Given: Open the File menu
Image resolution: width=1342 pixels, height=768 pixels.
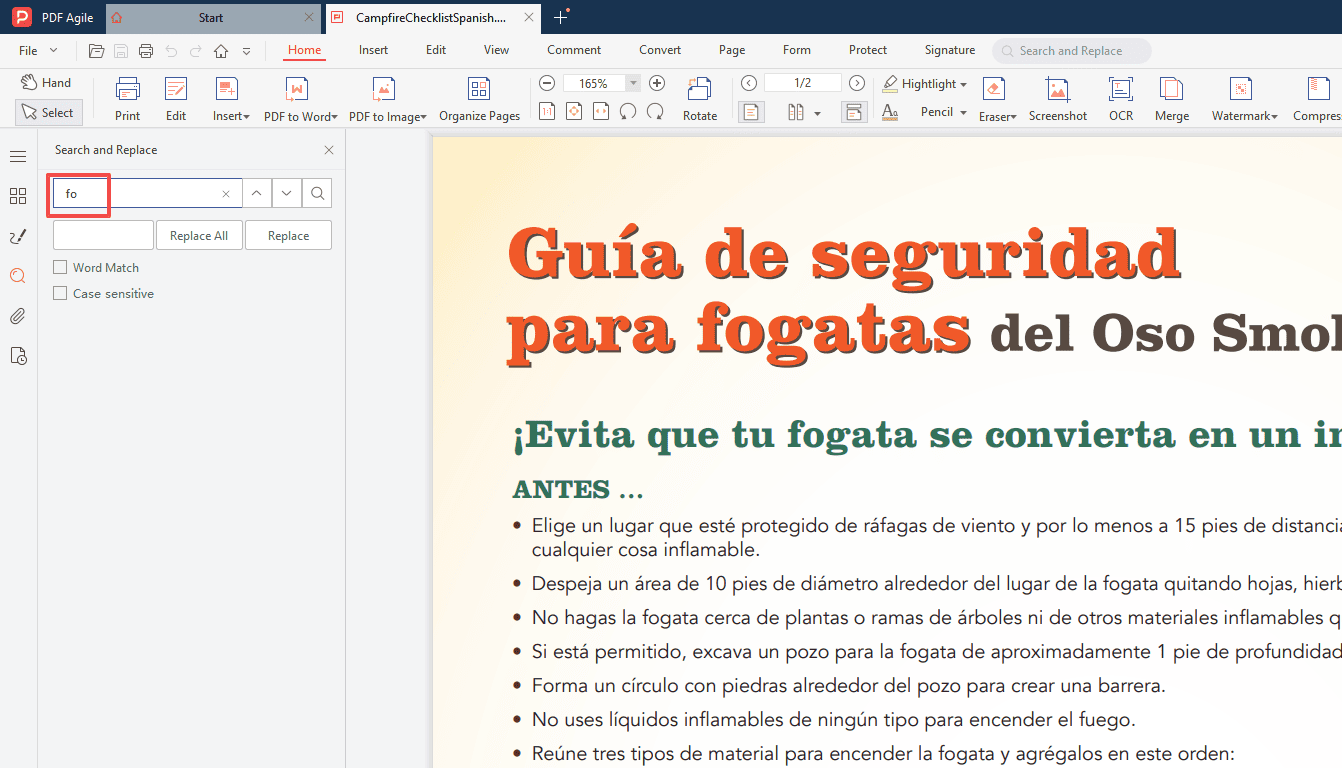Looking at the screenshot, I should click(x=26, y=49).
